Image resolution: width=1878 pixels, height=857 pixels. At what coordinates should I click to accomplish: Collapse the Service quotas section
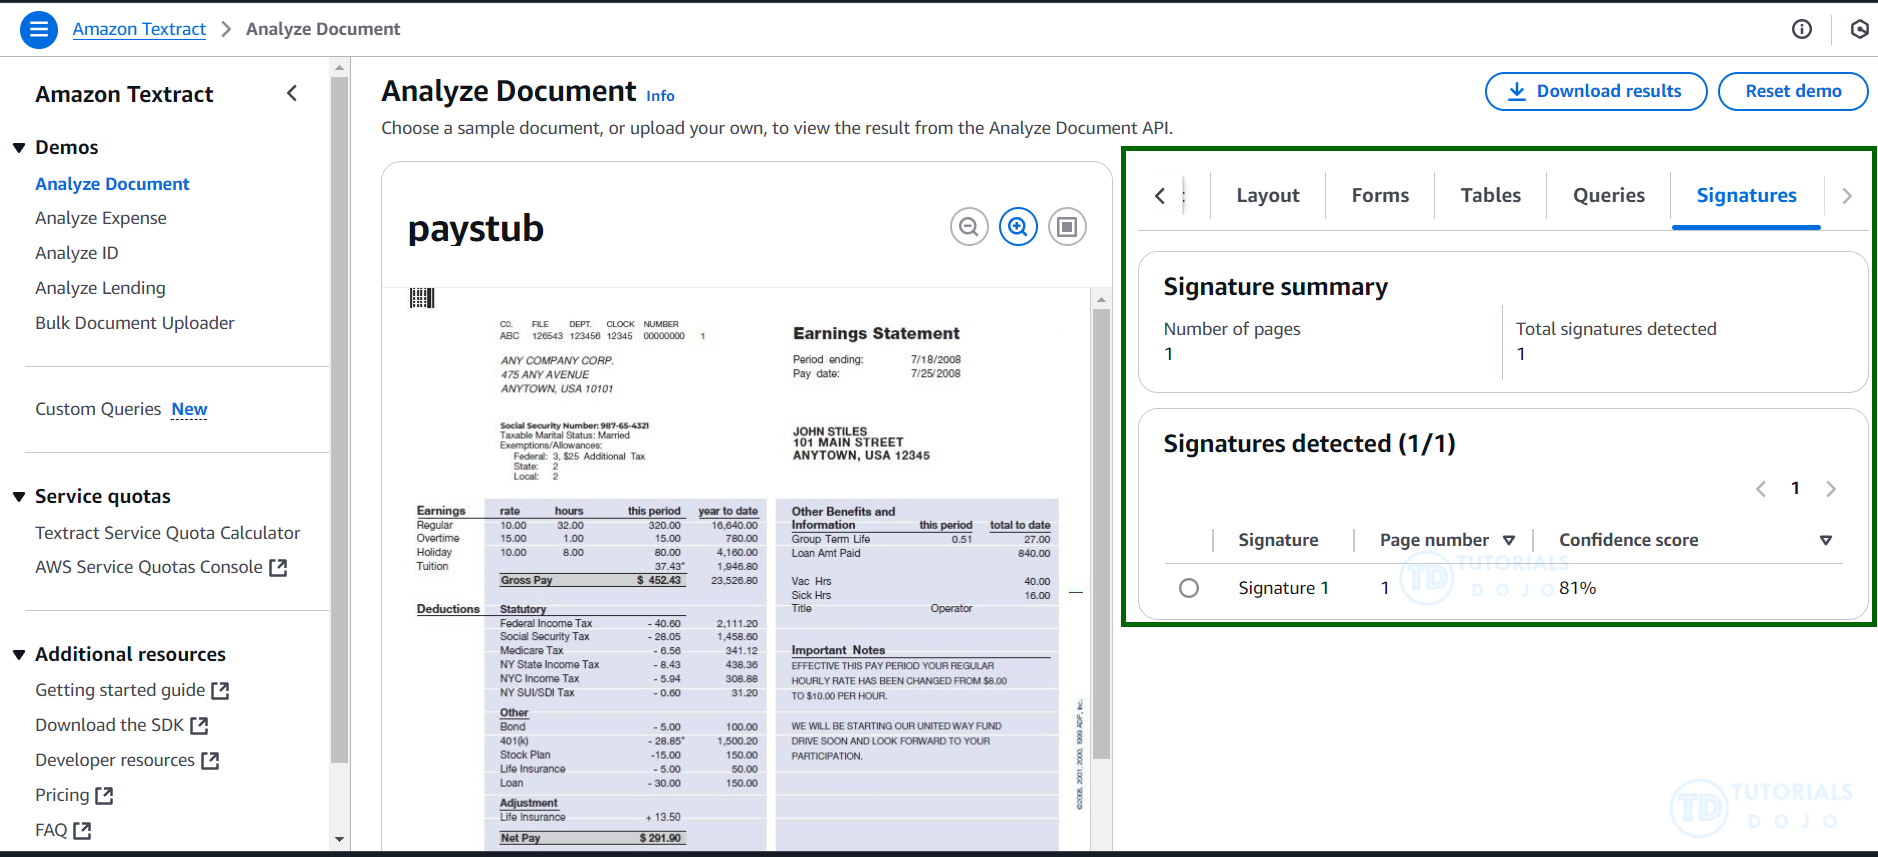(19, 497)
